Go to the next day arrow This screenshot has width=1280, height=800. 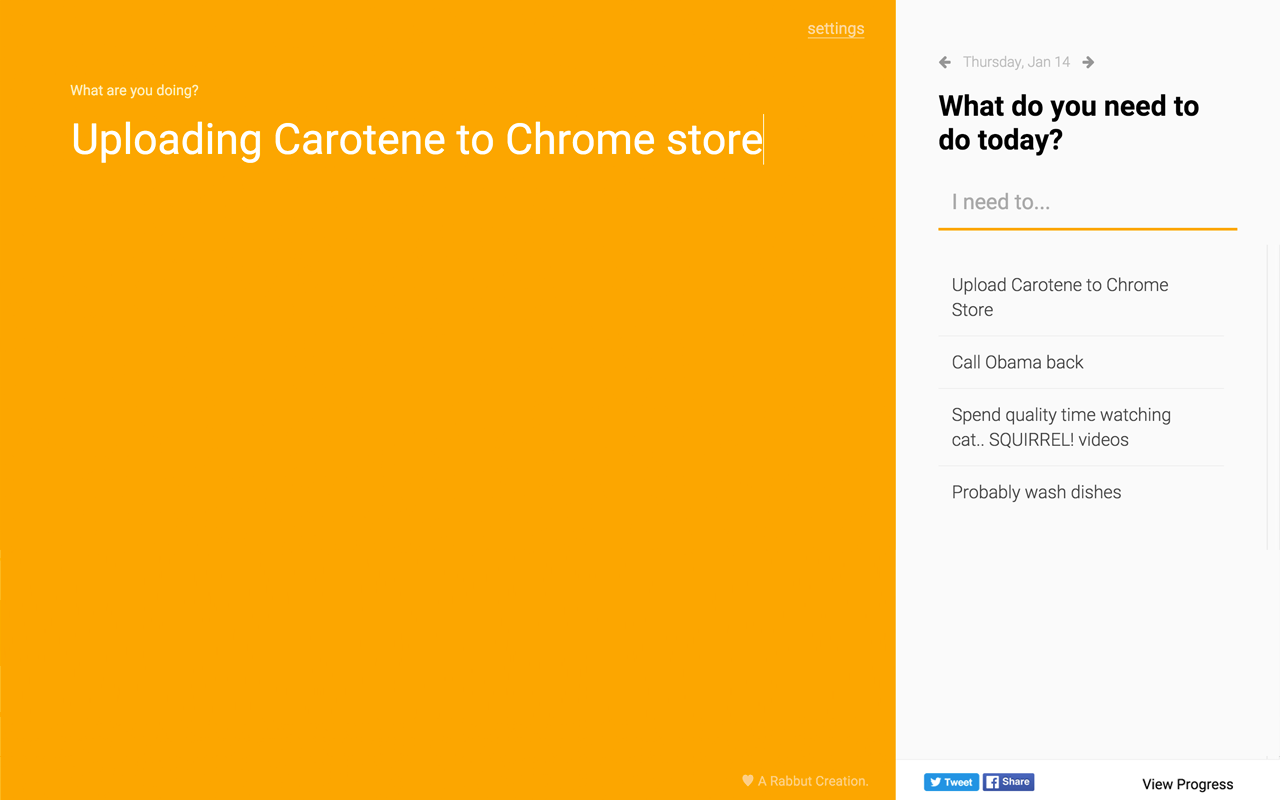point(1088,62)
